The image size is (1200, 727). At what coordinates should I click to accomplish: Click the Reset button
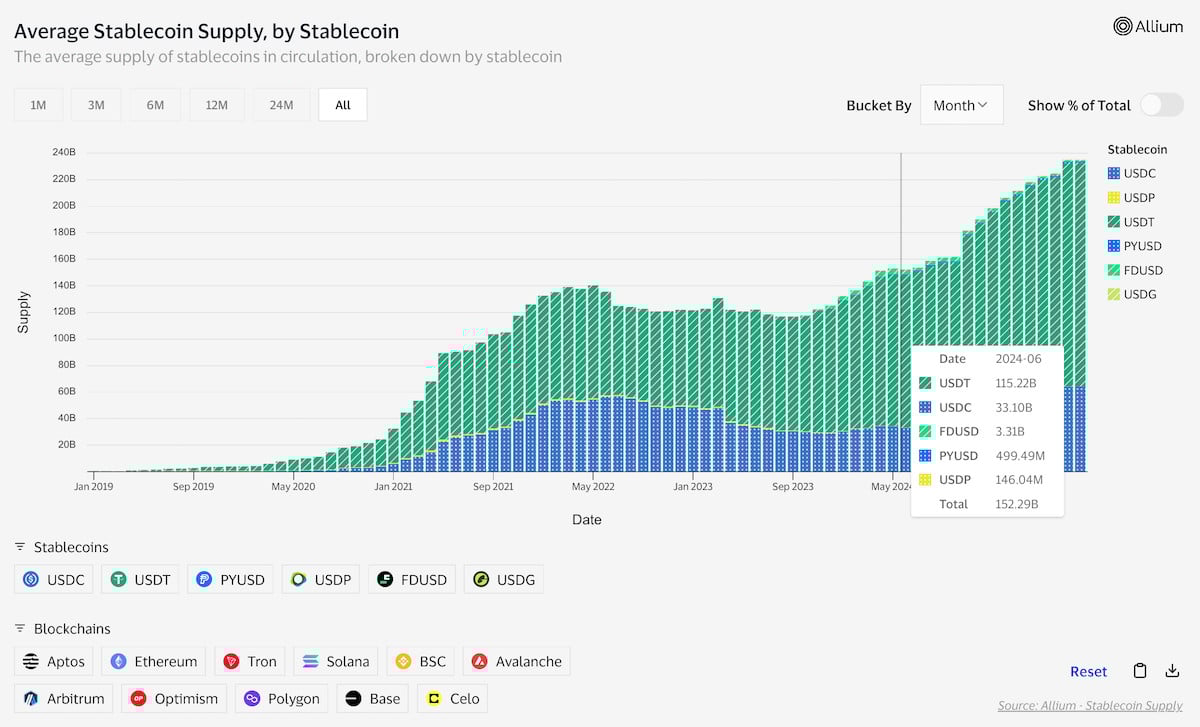point(1088,671)
